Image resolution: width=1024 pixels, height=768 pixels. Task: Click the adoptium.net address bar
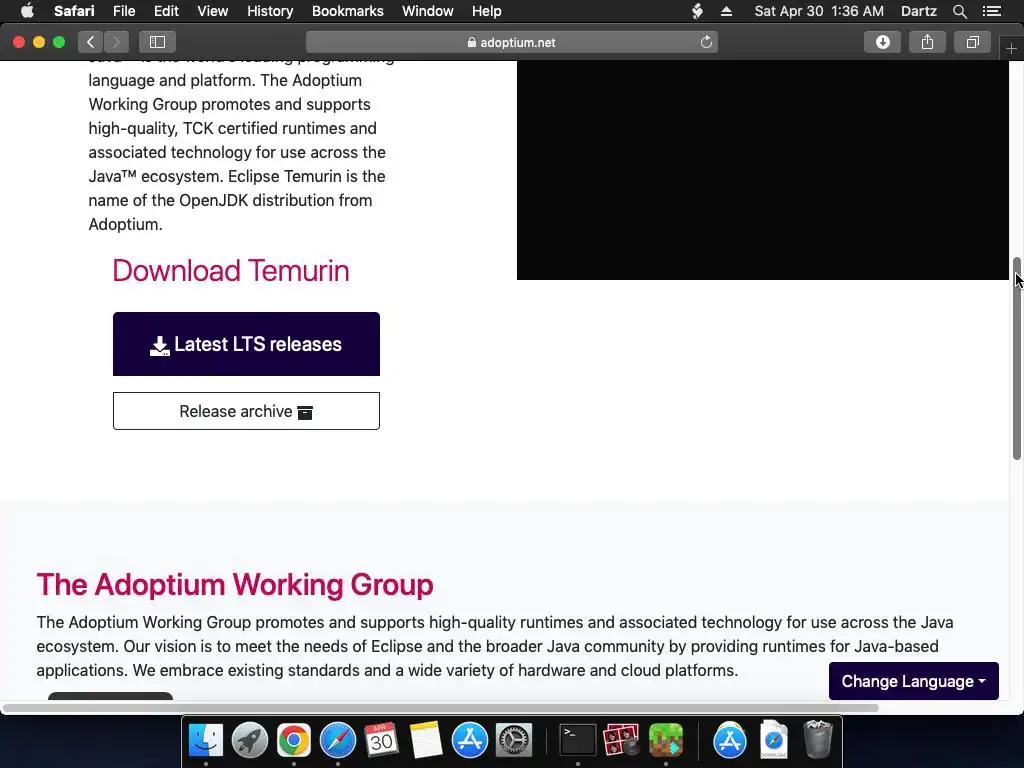coord(511,42)
